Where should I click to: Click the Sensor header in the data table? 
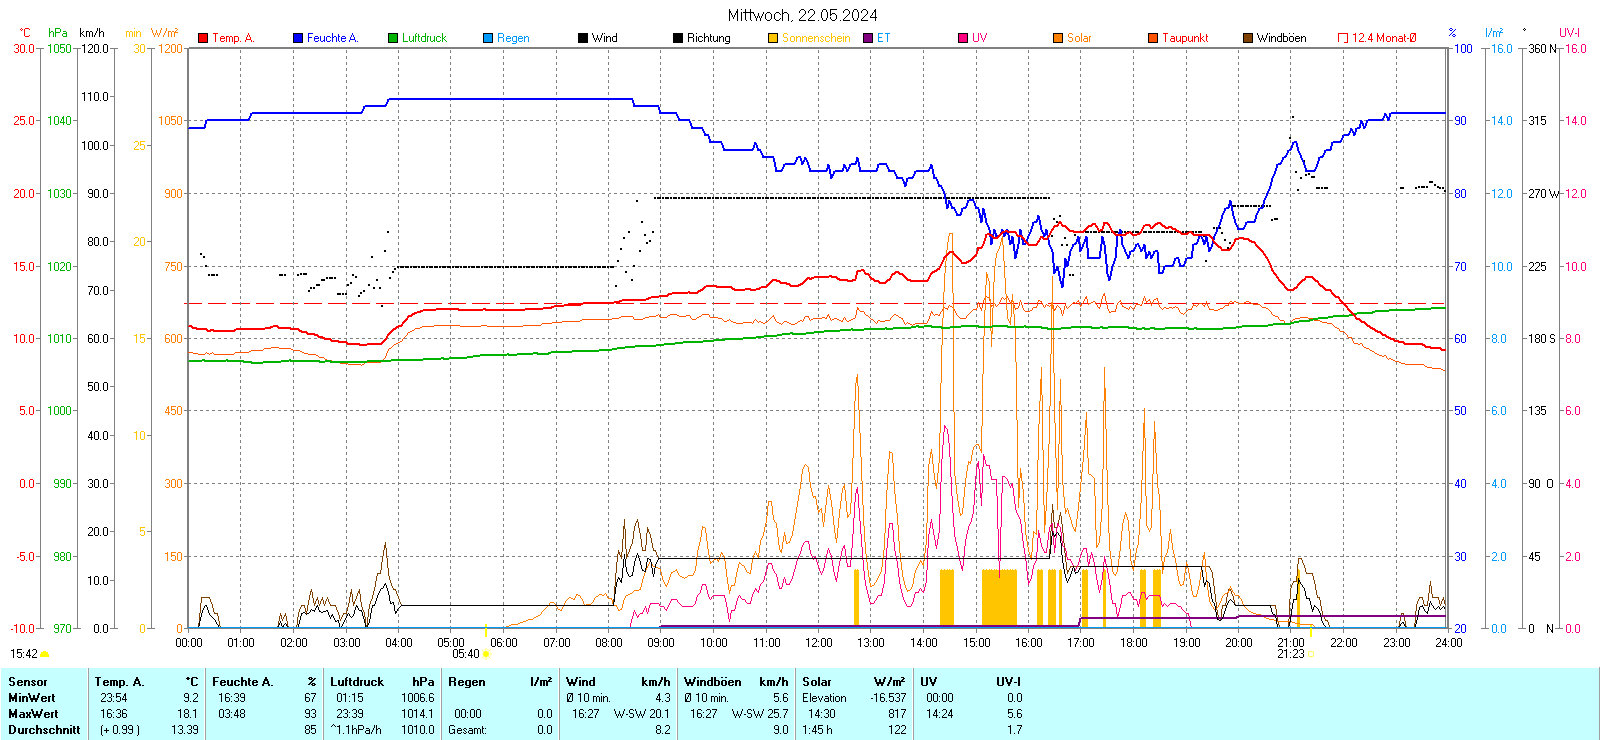click(28, 682)
